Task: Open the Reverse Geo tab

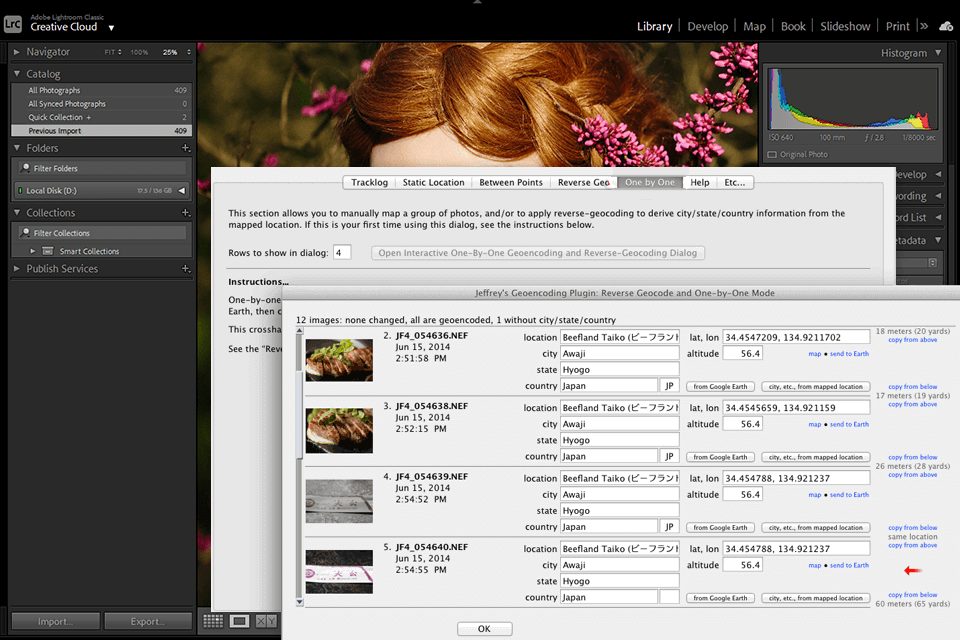Action: pyautogui.click(x=583, y=183)
